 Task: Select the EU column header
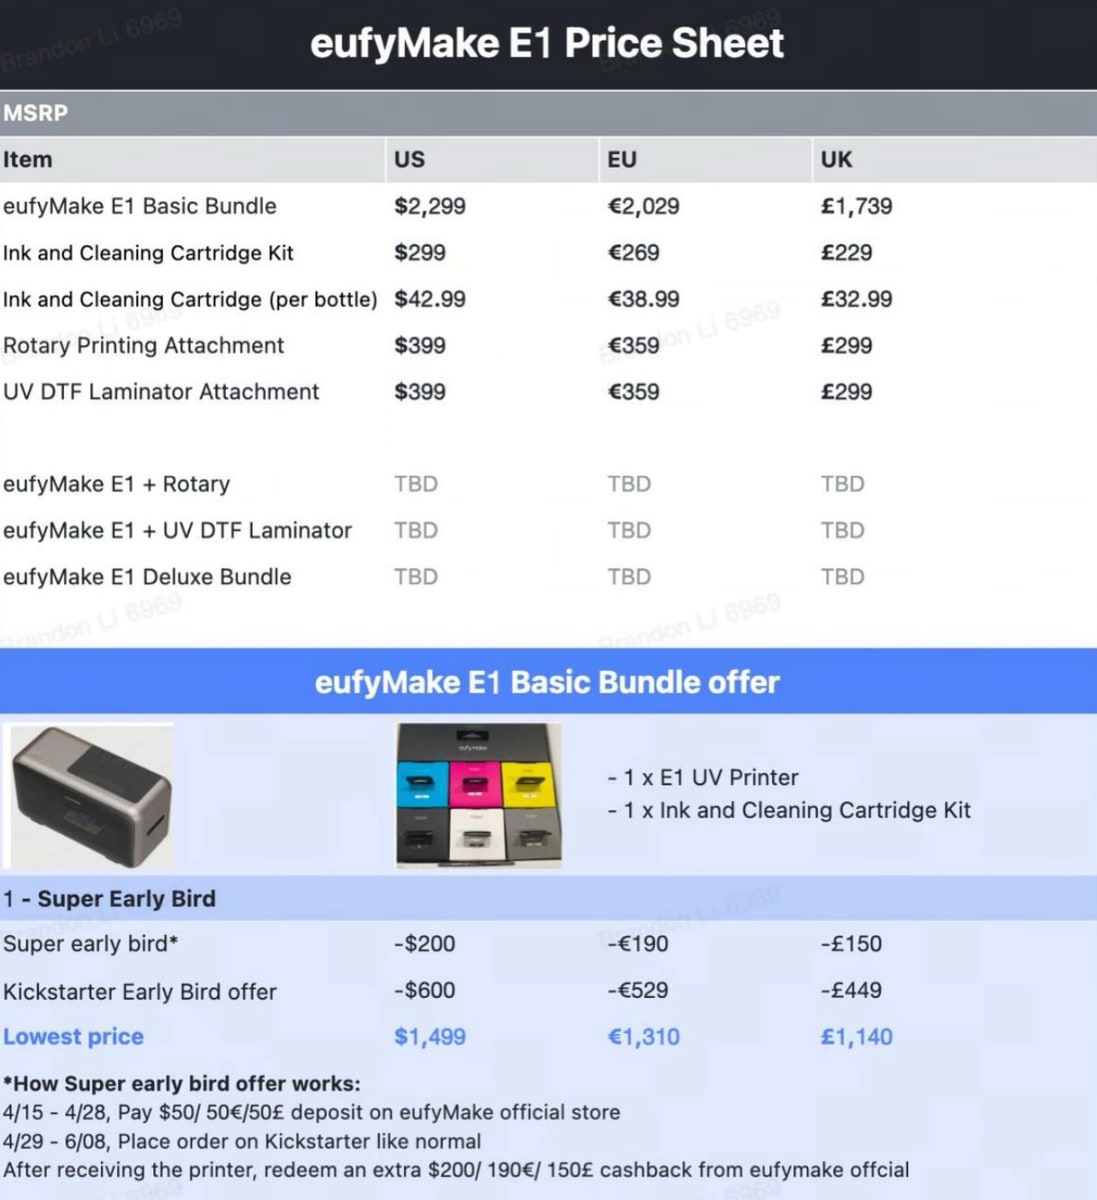[x=622, y=160]
